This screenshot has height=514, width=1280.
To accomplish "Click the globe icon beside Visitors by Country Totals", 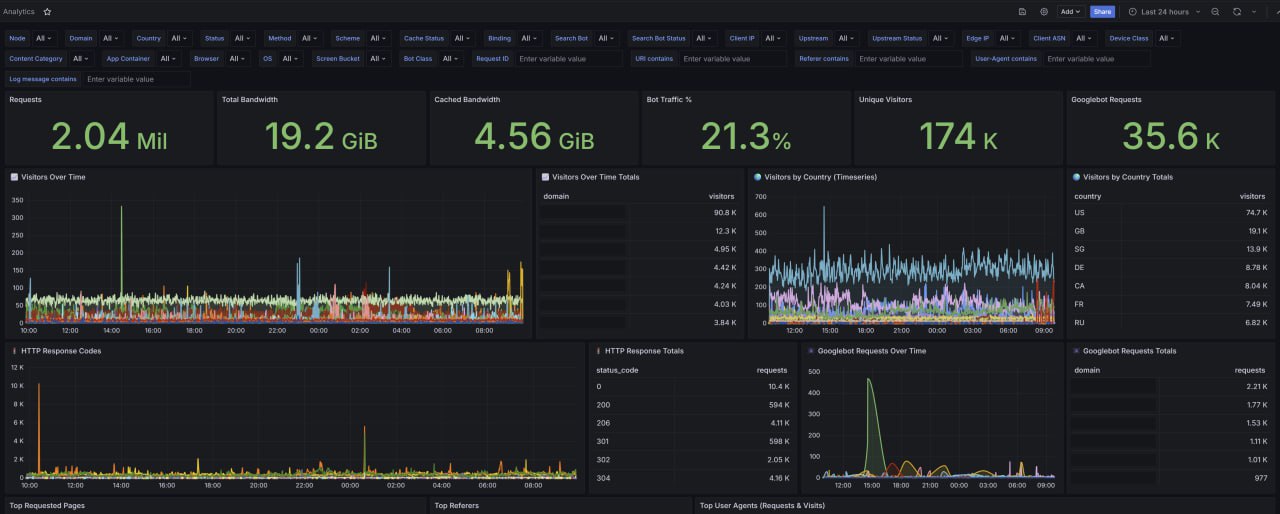I will pyautogui.click(x=1076, y=177).
